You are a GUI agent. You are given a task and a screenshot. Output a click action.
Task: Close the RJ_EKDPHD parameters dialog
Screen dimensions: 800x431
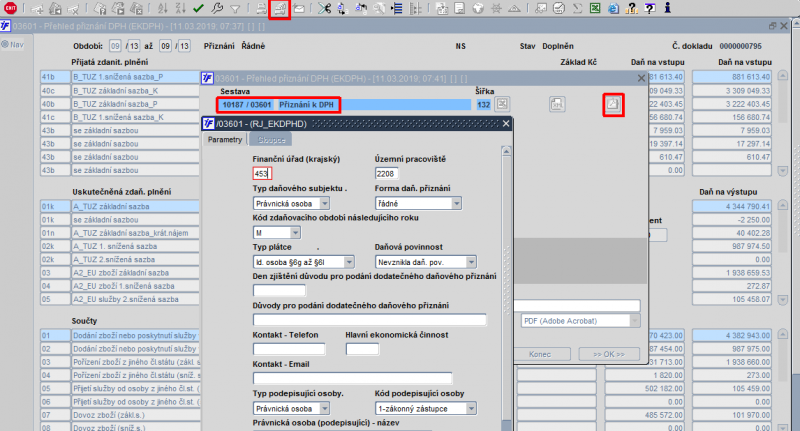coord(506,123)
